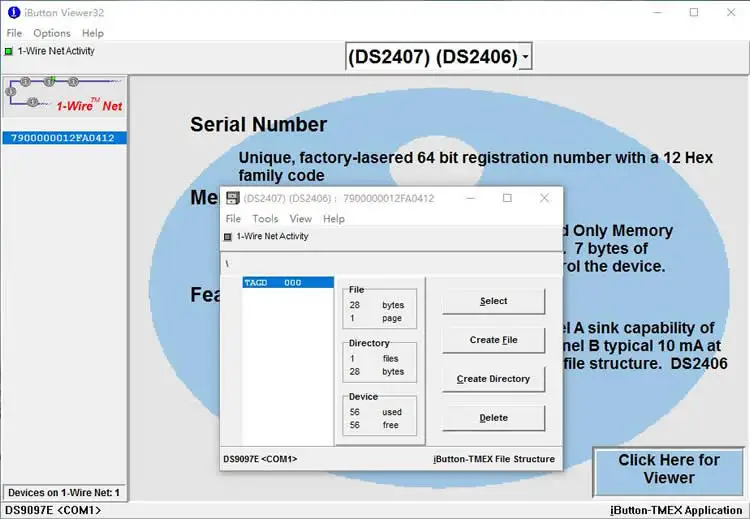Open the Help menu in the DS2407 window

pyautogui.click(x=333, y=219)
